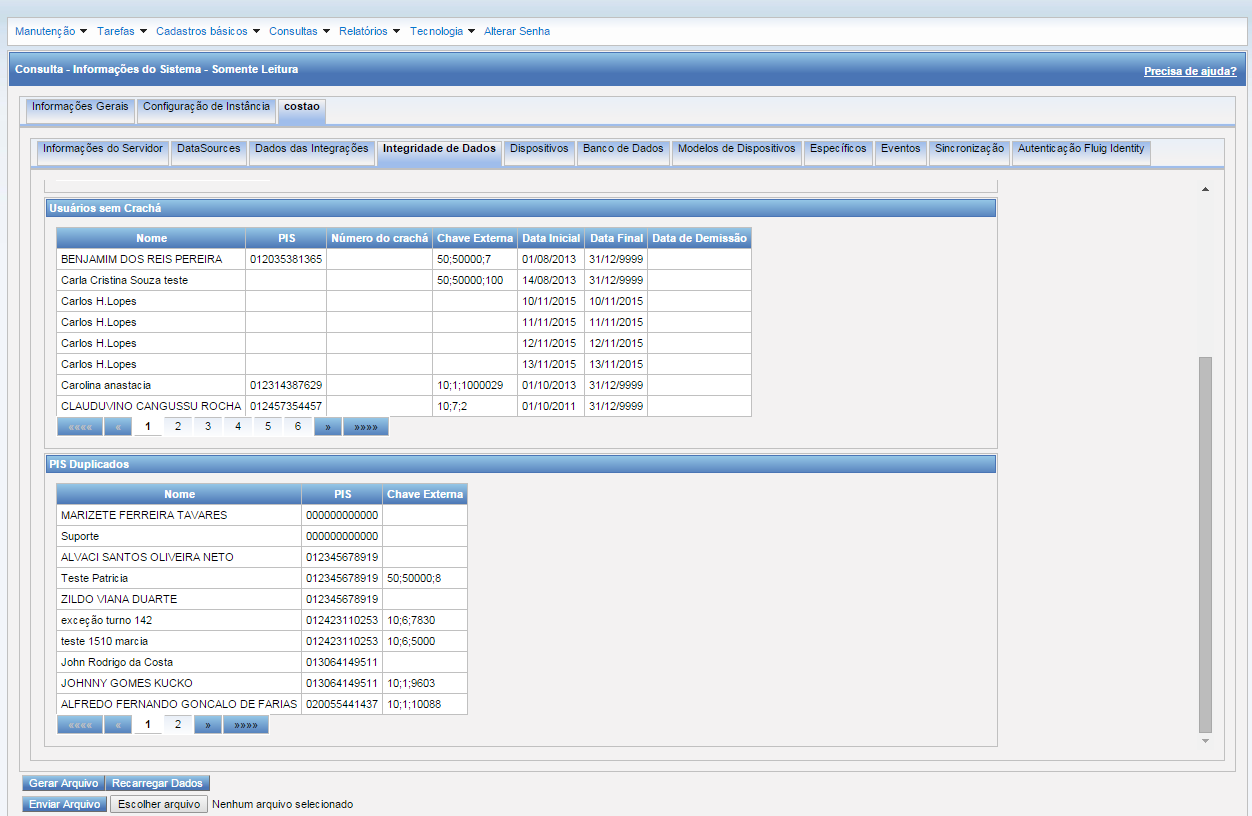This screenshot has height=816, width=1252.
Task: Click first page arrow in PIS Duplicados
Action: point(80,724)
